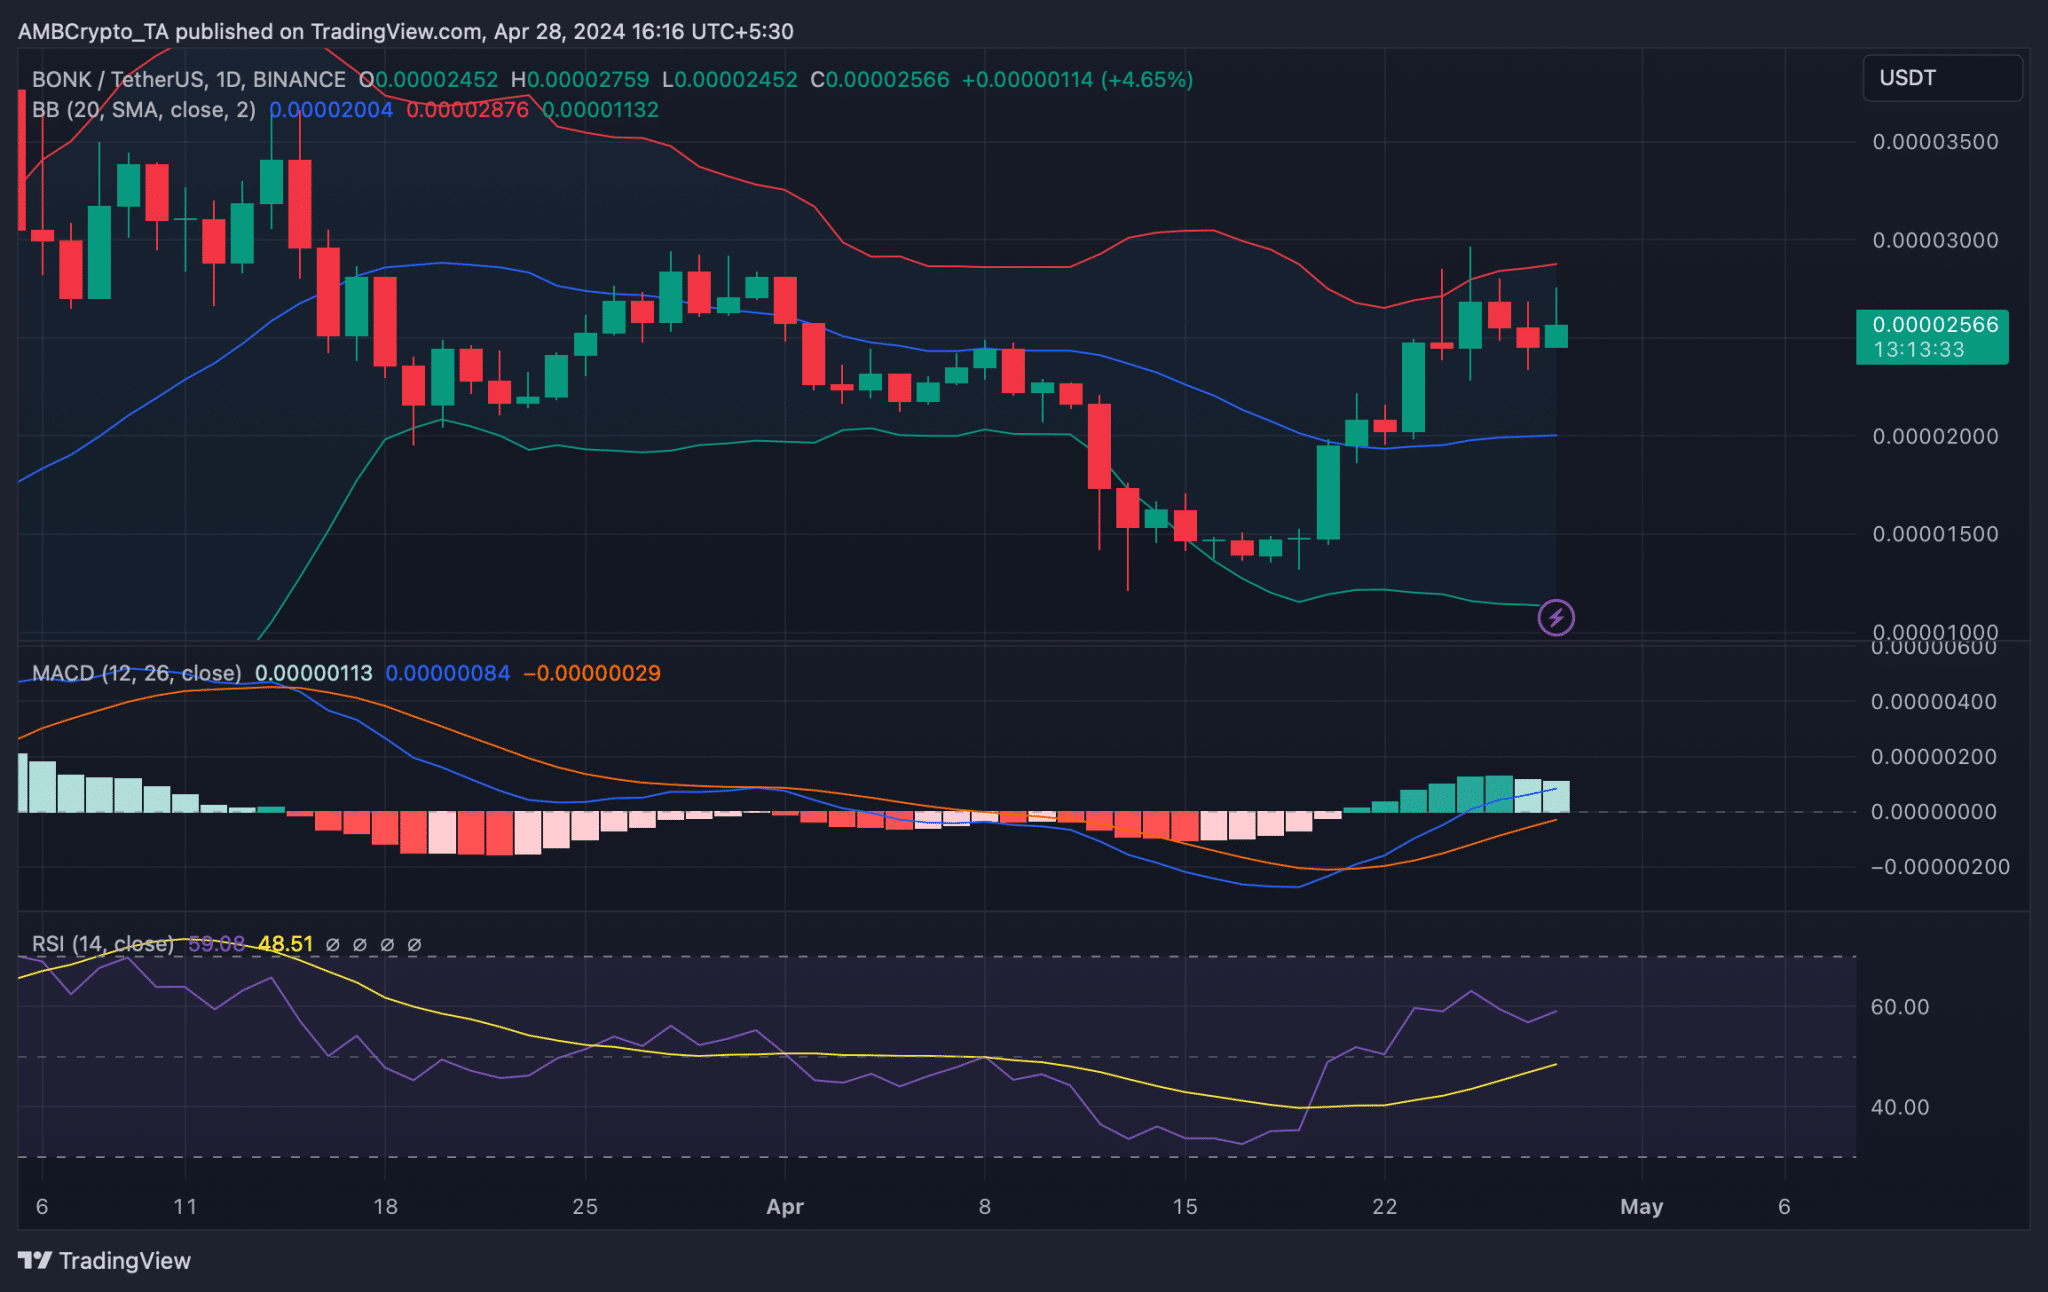Click the TradingView wordmark text
This screenshot has height=1292, width=2048.
click(125, 1261)
